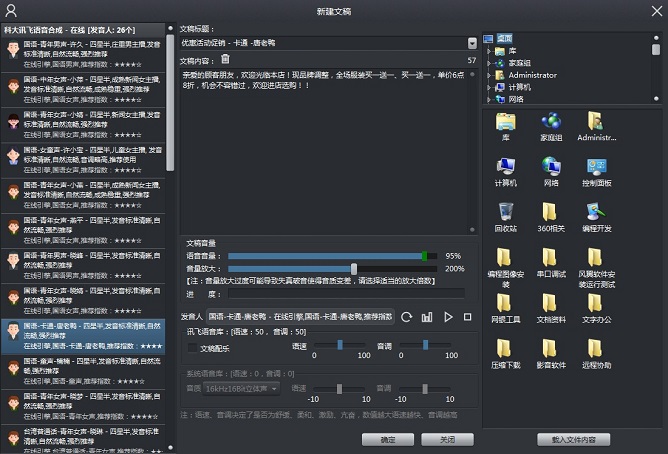
Task: Click the audio levels bar-chart icon
Action: coord(427,317)
